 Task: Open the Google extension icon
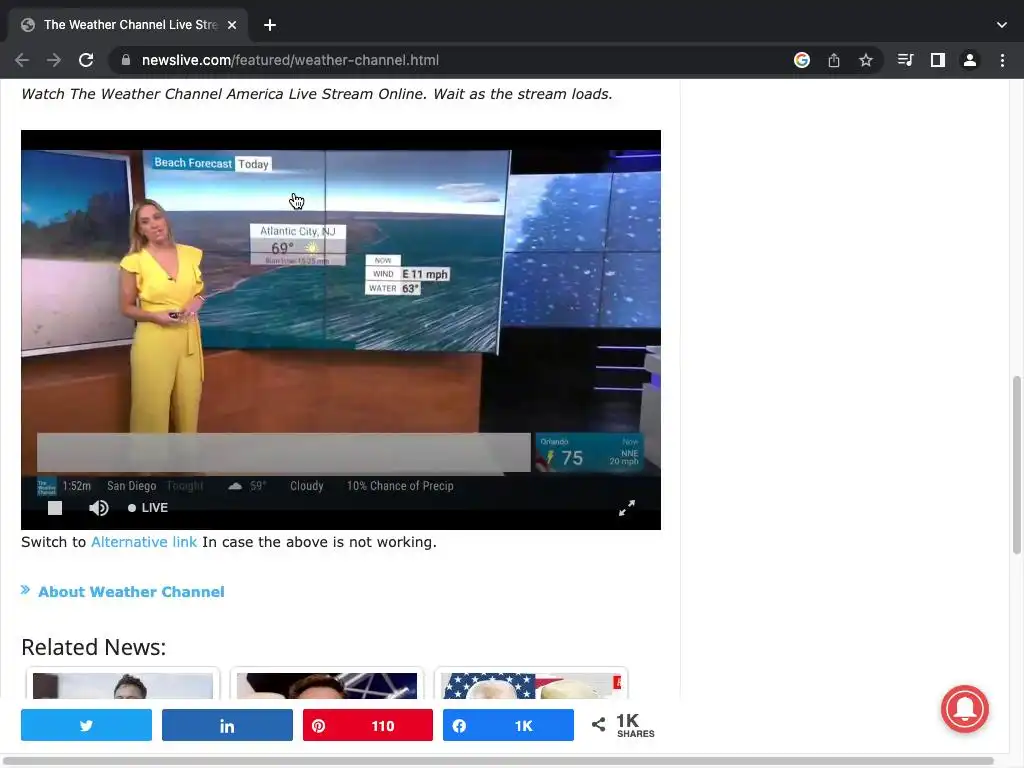coord(802,60)
